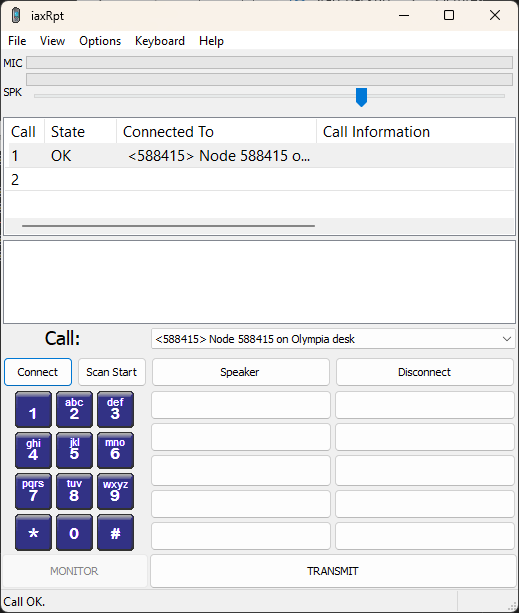The image size is (519, 613).
Task: Close the iaxRpt window
Action: coord(495,16)
